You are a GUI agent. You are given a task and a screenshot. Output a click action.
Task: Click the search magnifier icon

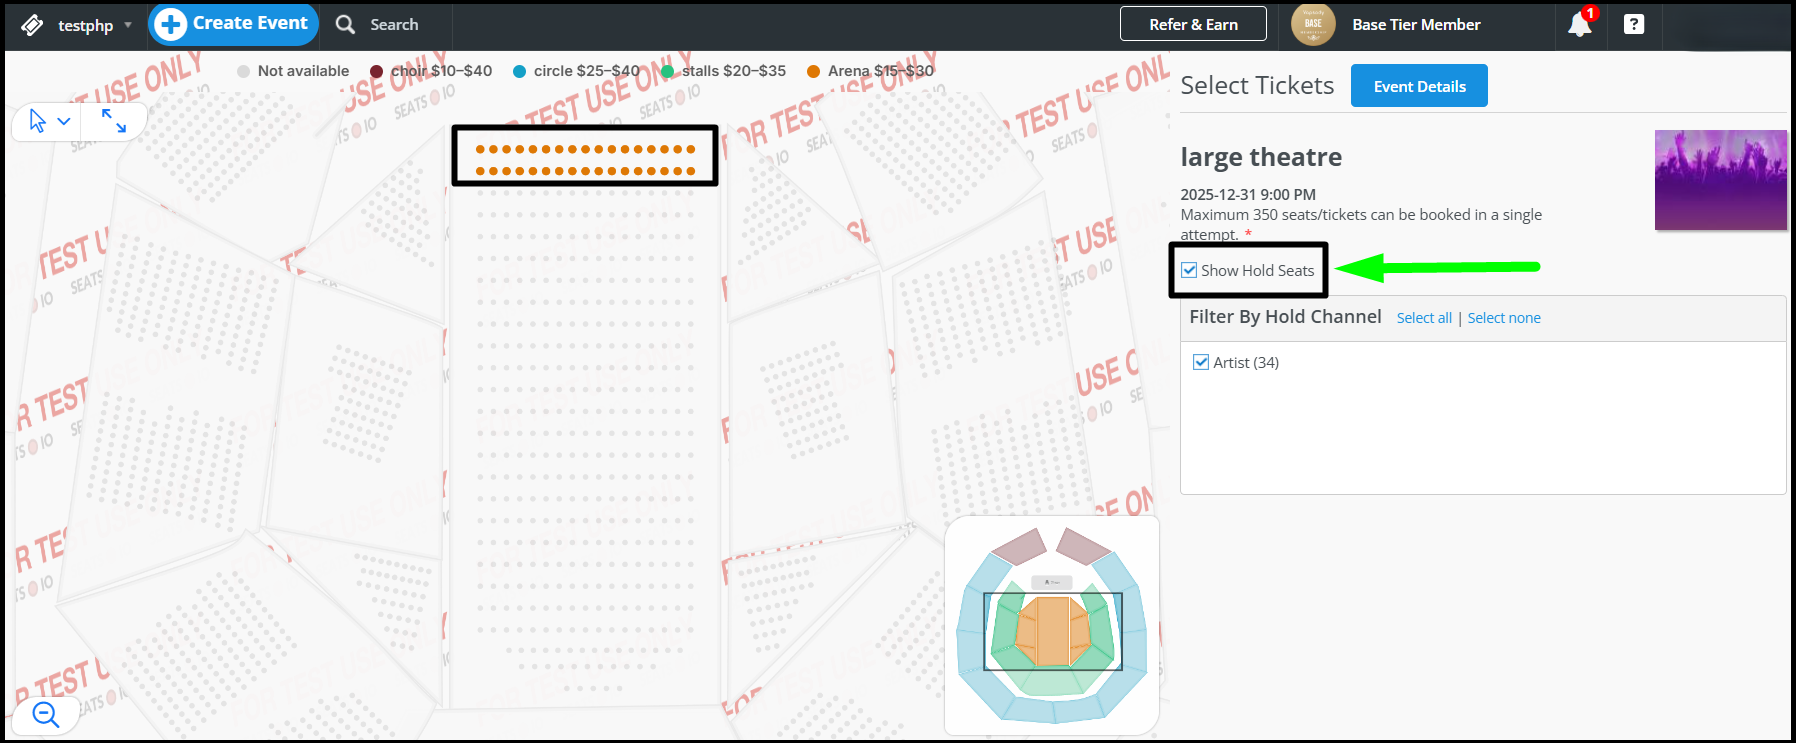(345, 24)
